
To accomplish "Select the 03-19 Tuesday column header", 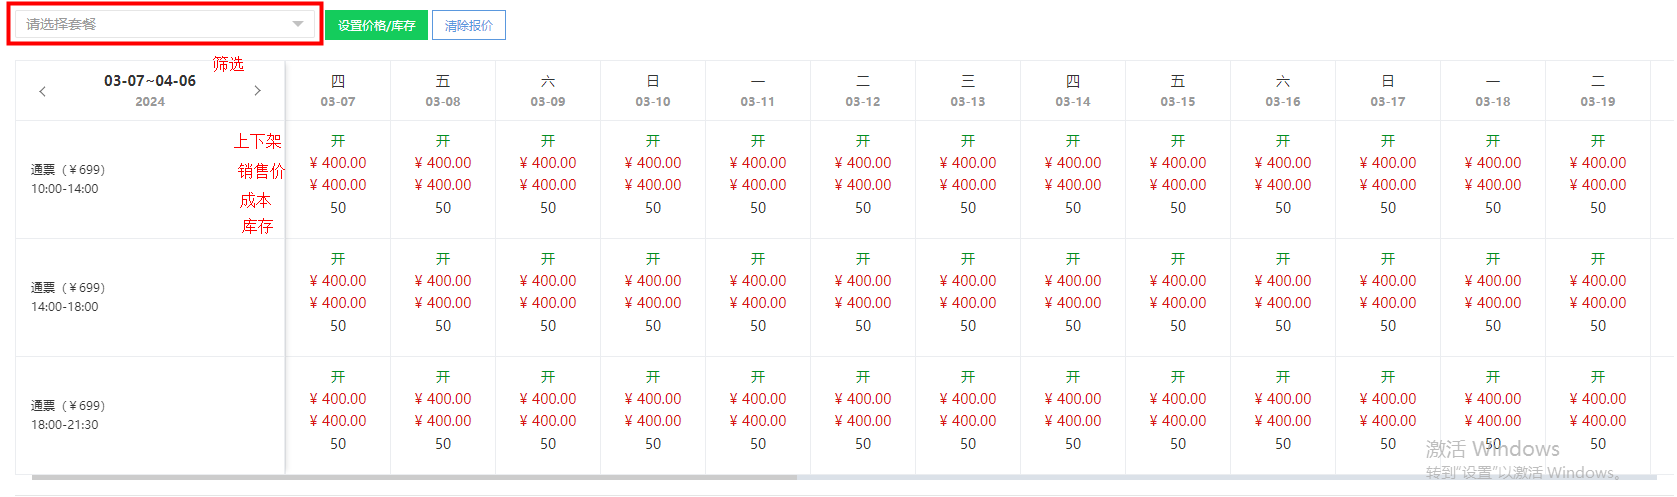I will [1598, 91].
